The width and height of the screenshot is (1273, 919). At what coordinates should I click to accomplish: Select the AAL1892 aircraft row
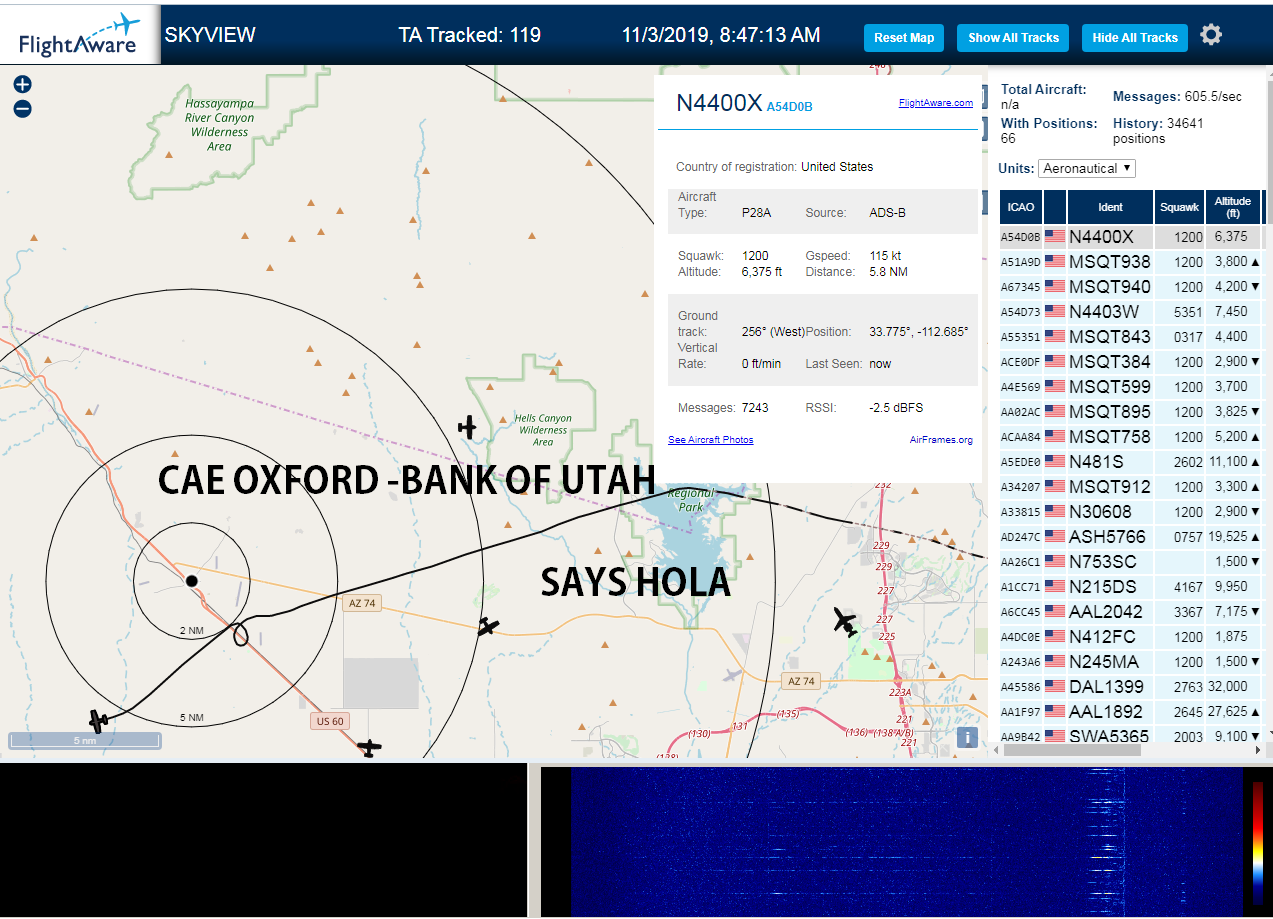tap(1131, 712)
